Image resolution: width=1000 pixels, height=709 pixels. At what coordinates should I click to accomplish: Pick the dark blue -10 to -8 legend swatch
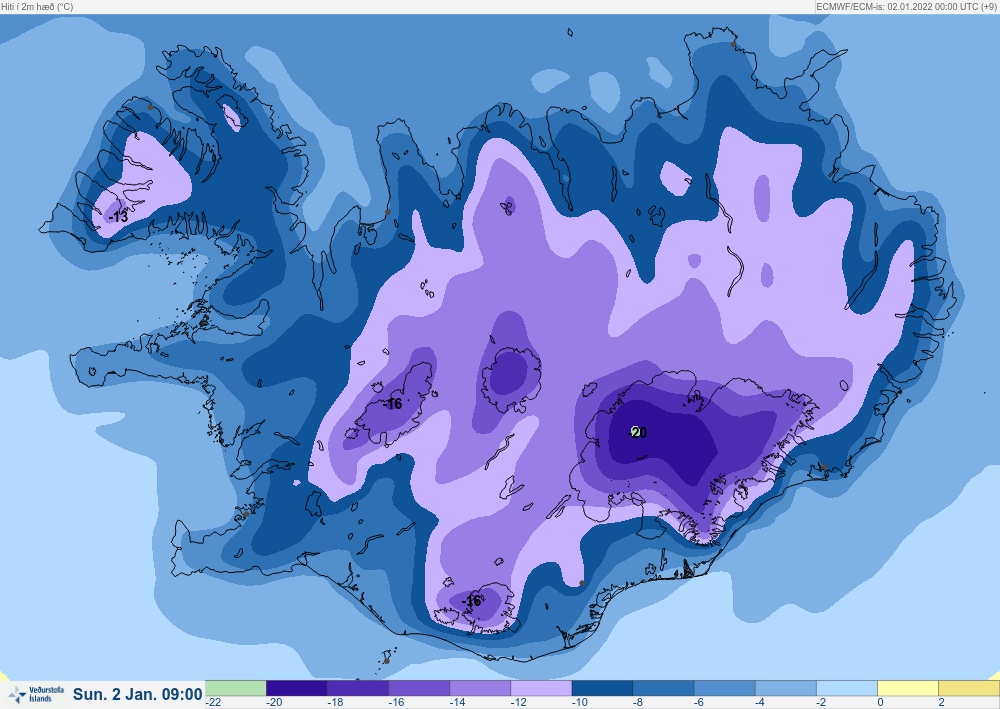tap(603, 688)
